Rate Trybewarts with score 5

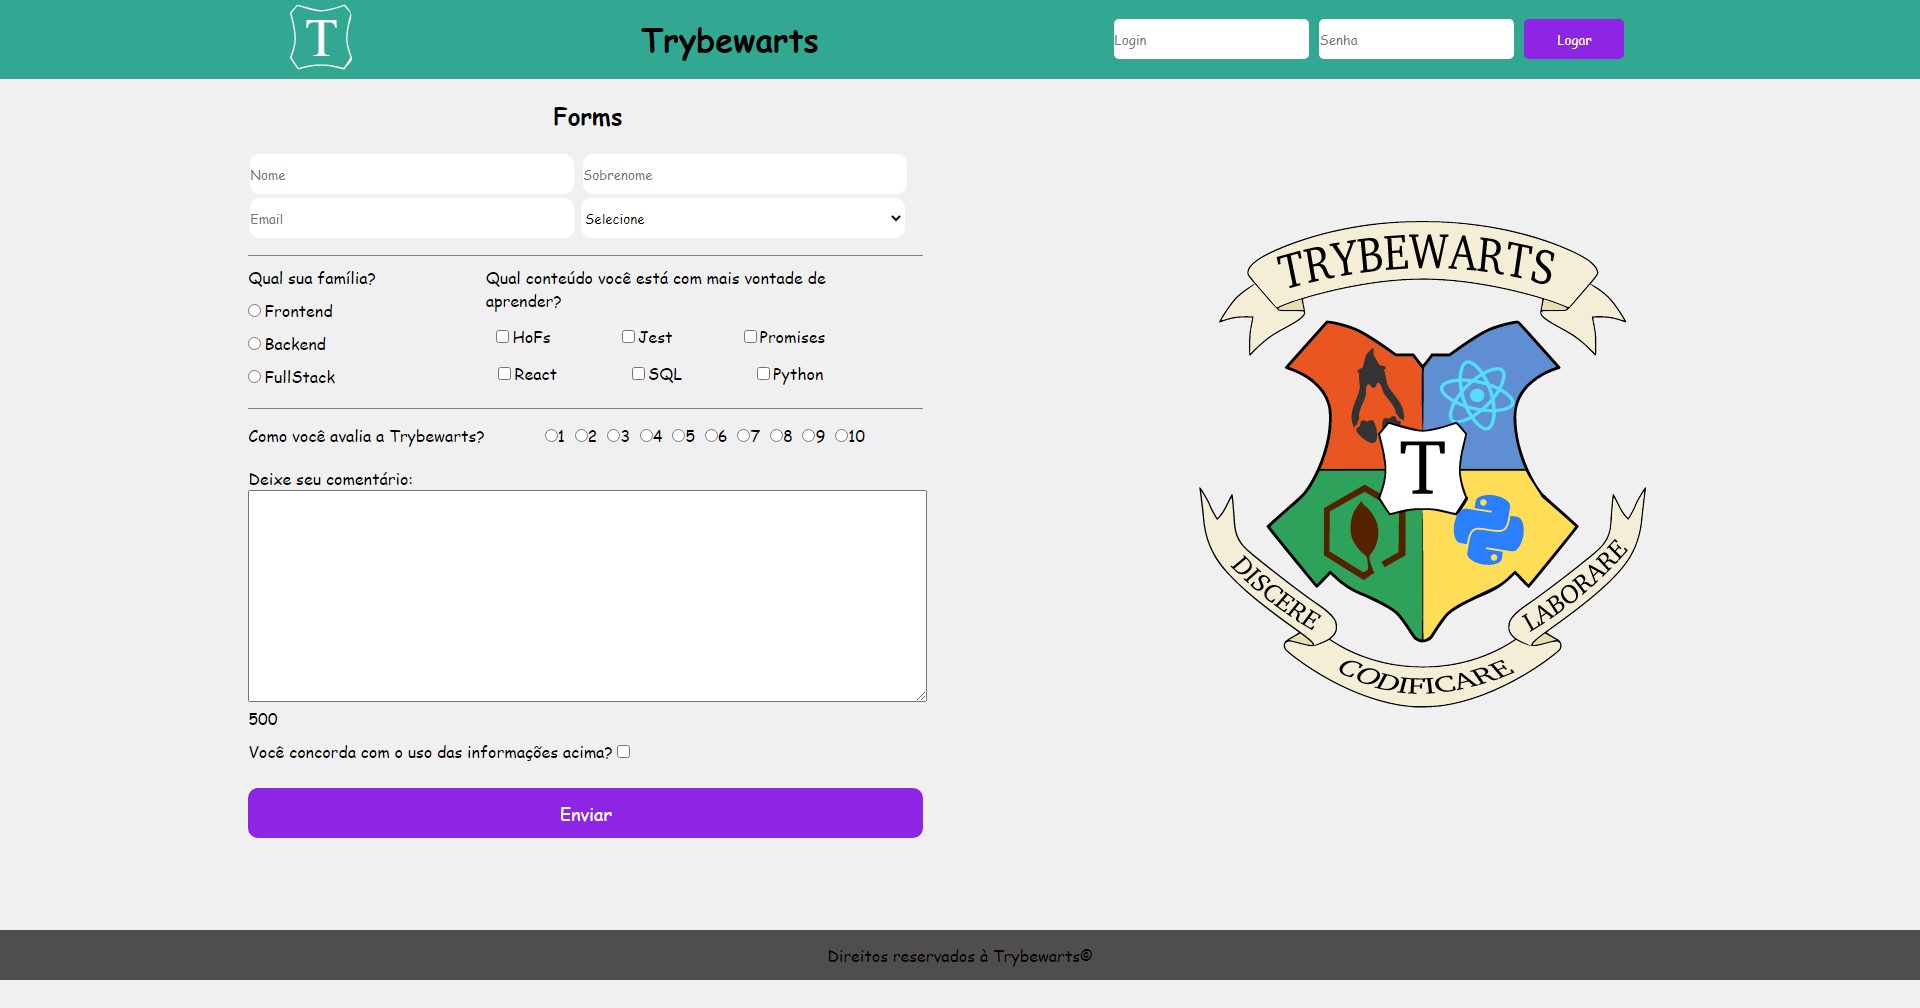[678, 436]
